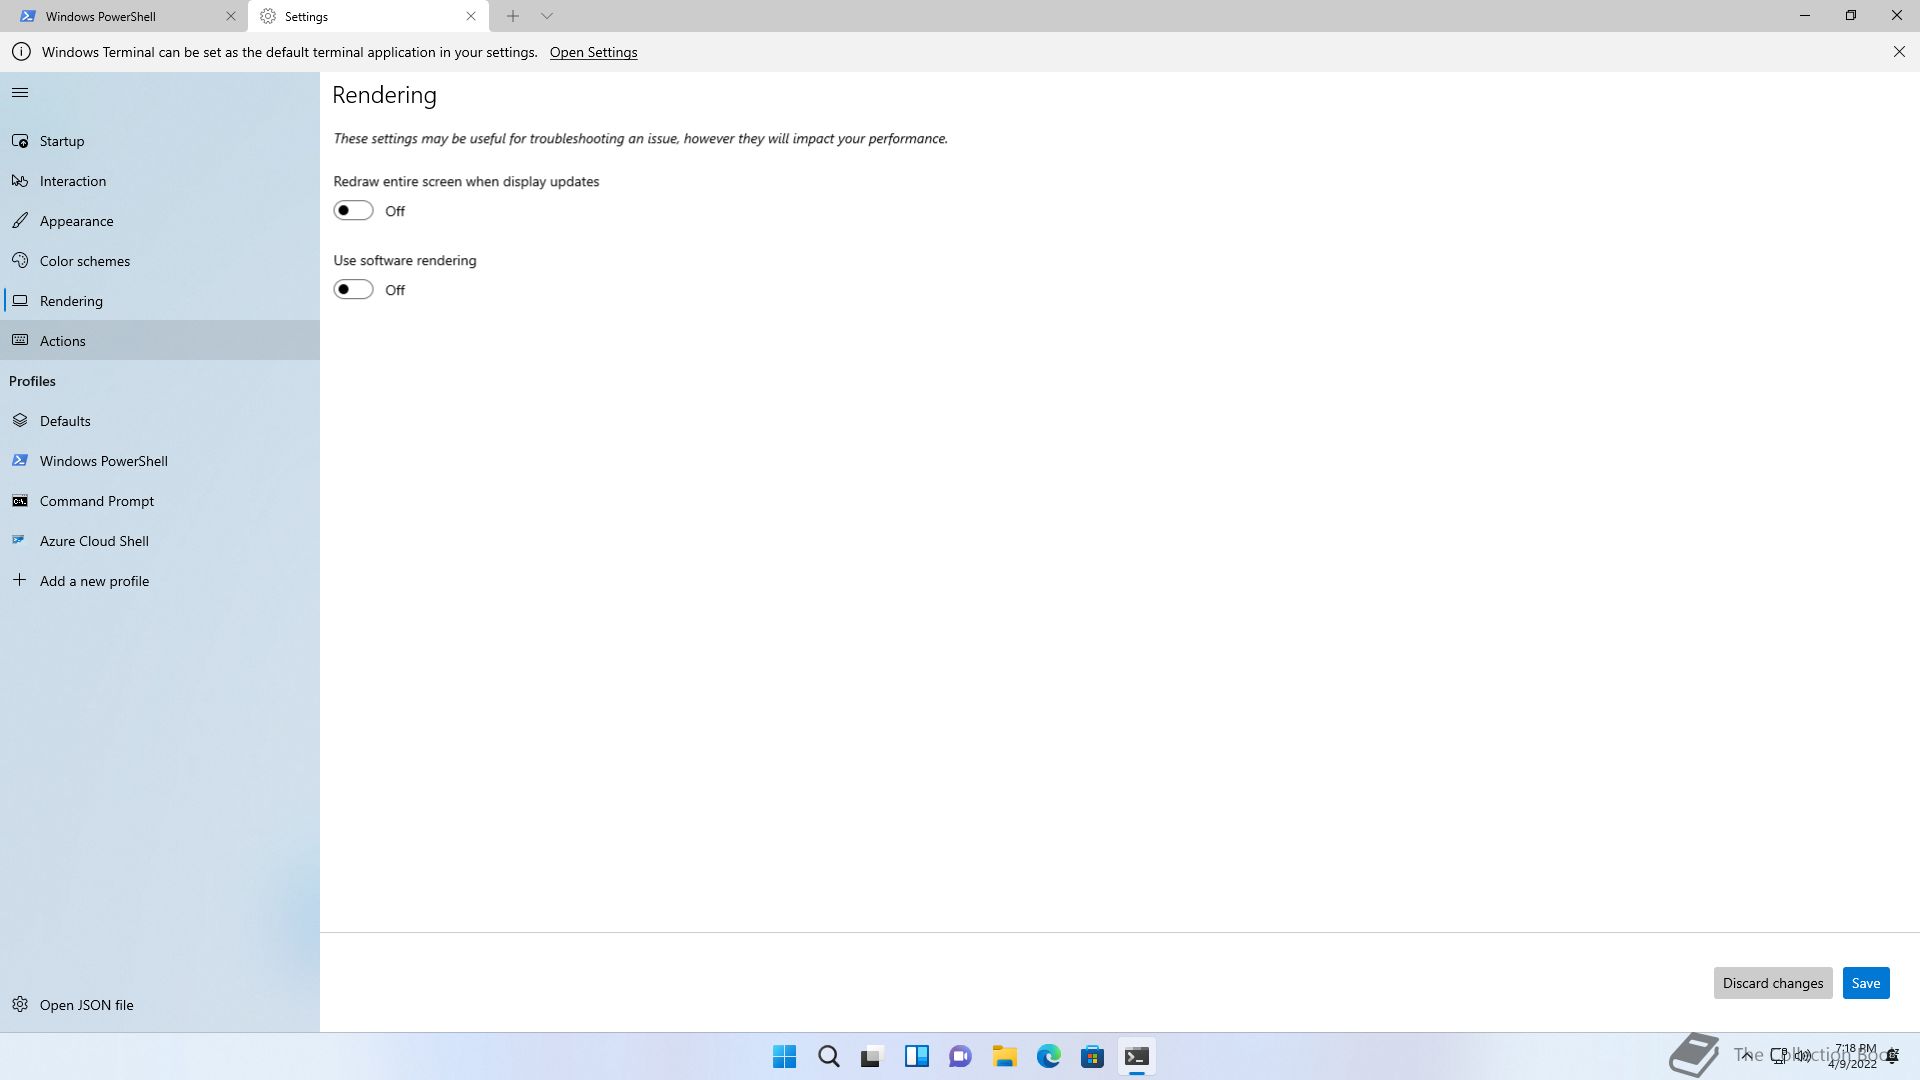Click the Open JSON file gear icon
The width and height of the screenshot is (1920, 1080).
click(20, 1004)
